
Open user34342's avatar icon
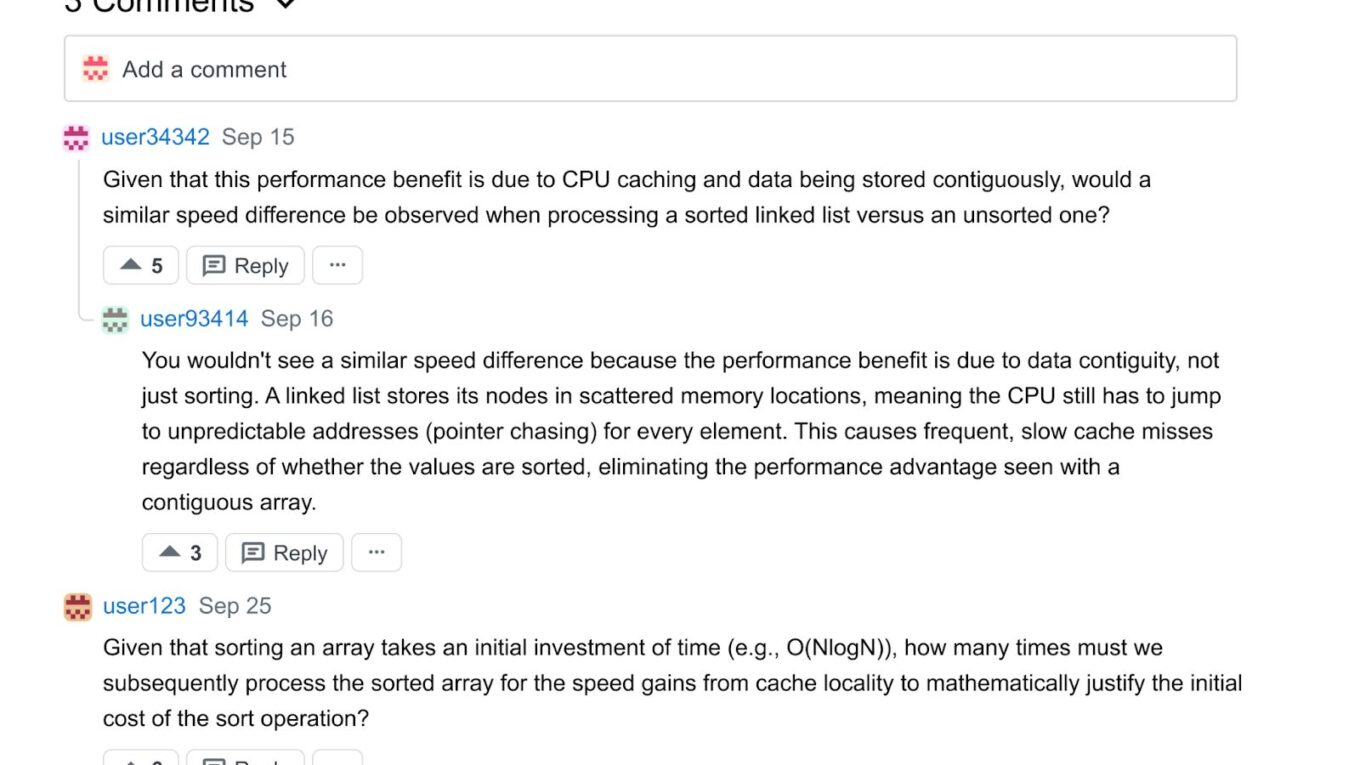[x=76, y=138]
